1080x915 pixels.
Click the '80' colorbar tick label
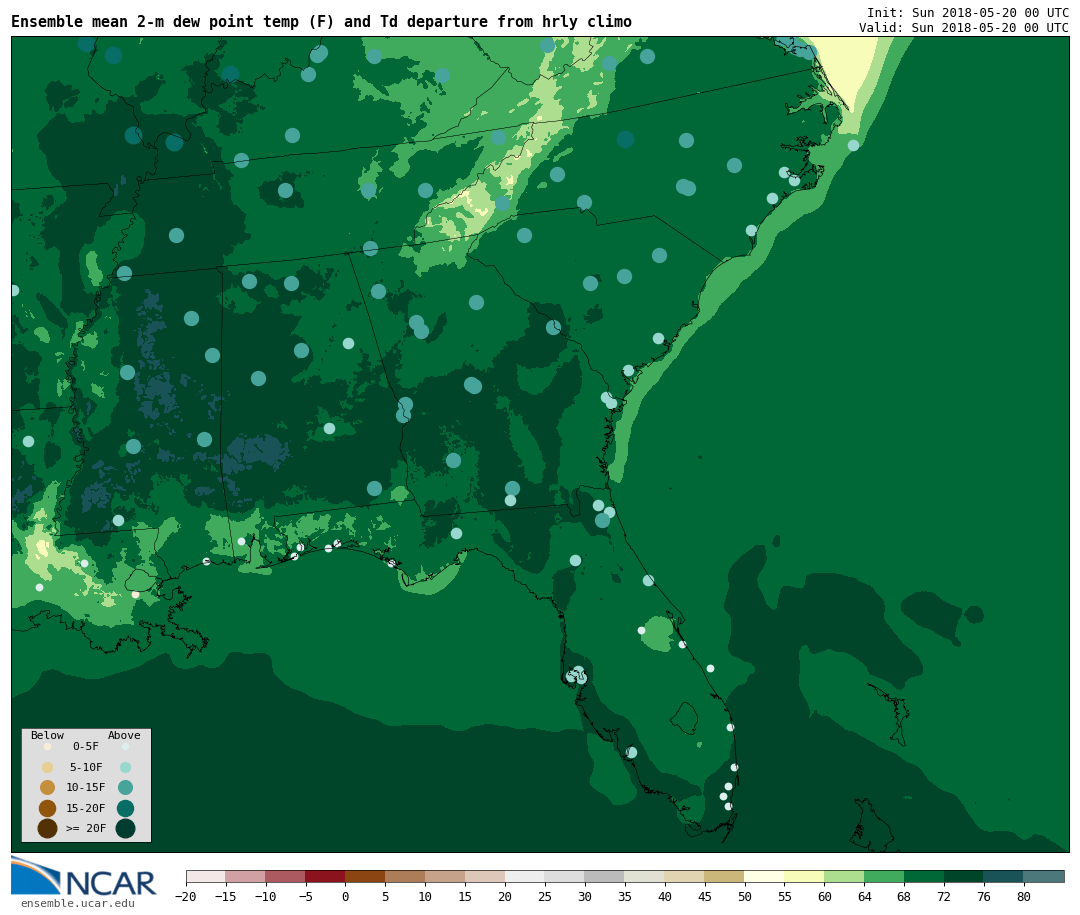tap(1024, 896)
